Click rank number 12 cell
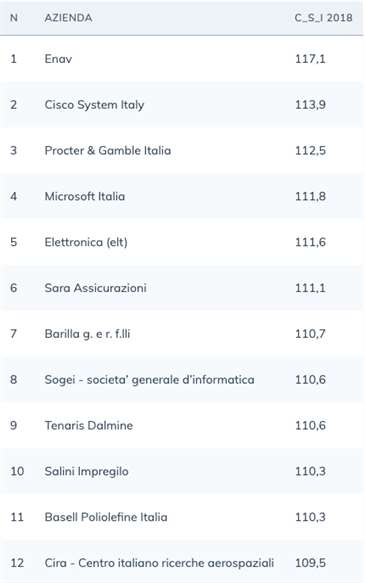This screenshot has width=365, height=583. click(17, 563)
